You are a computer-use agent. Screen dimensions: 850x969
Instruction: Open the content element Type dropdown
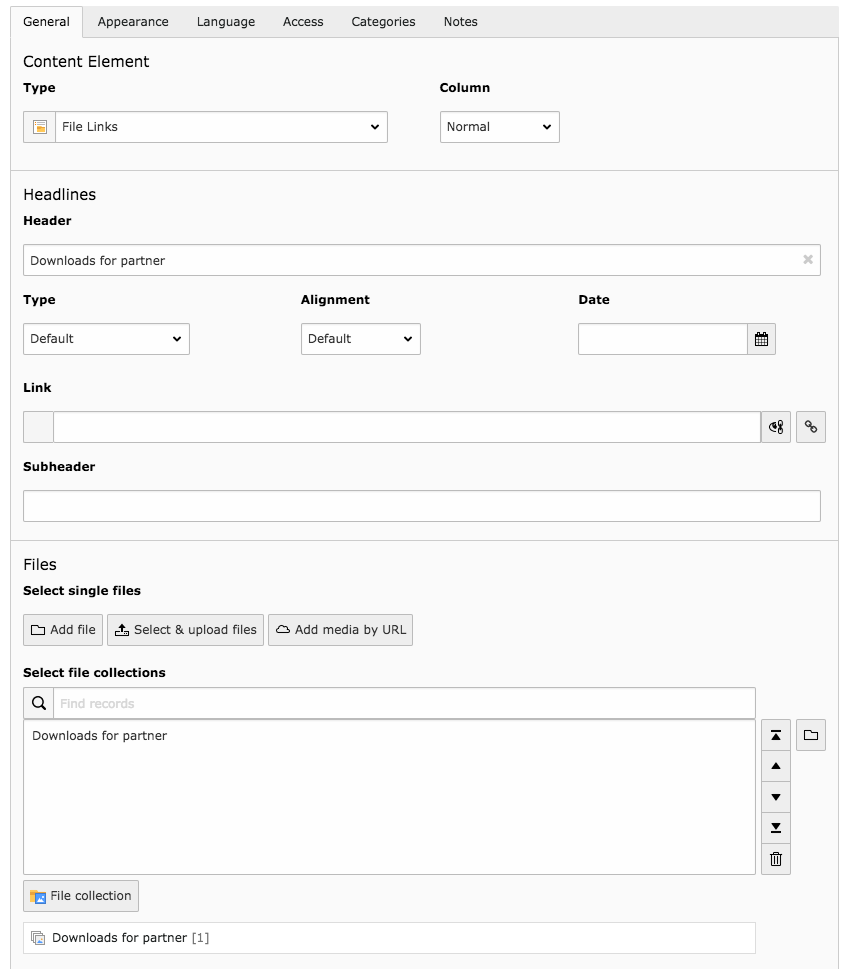point(220,127)
